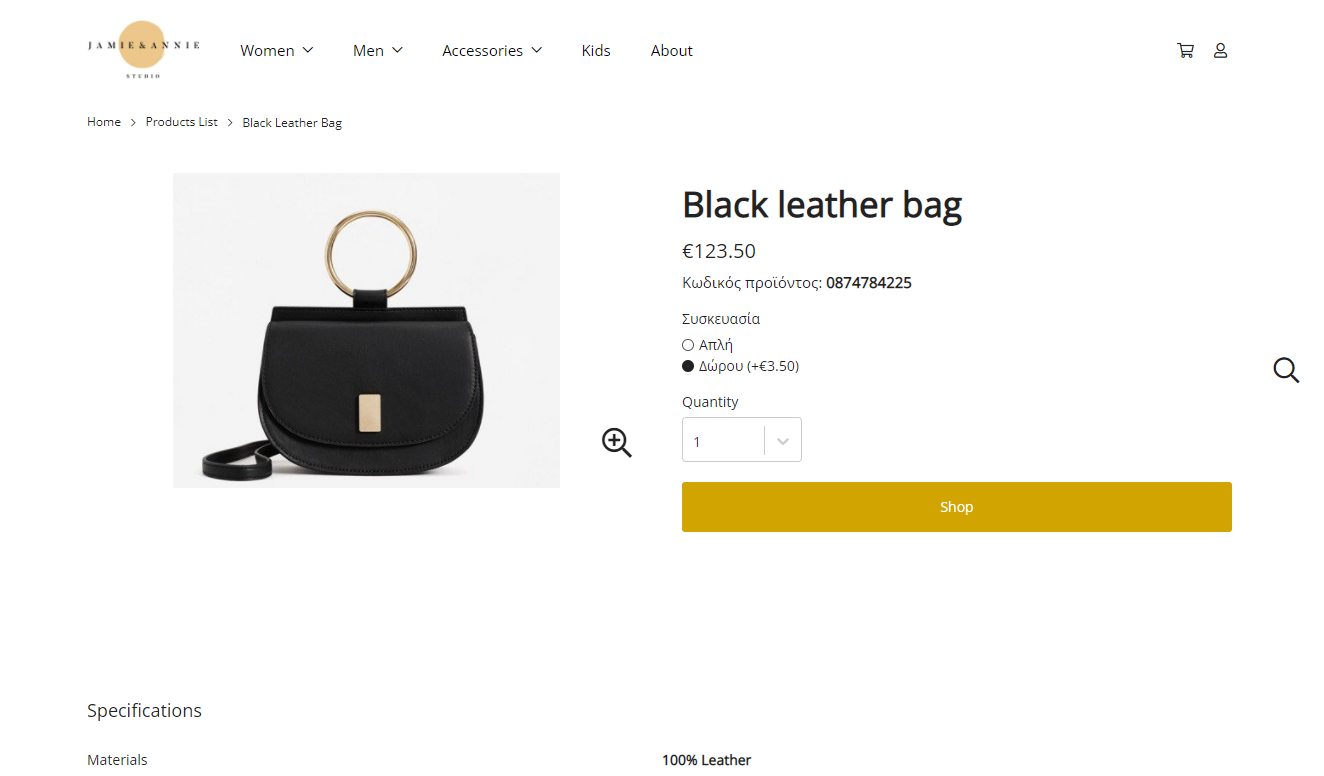This screenshot has height=776, width=1324.
Task: Click the search magnifier icon
Action: 1286,370
